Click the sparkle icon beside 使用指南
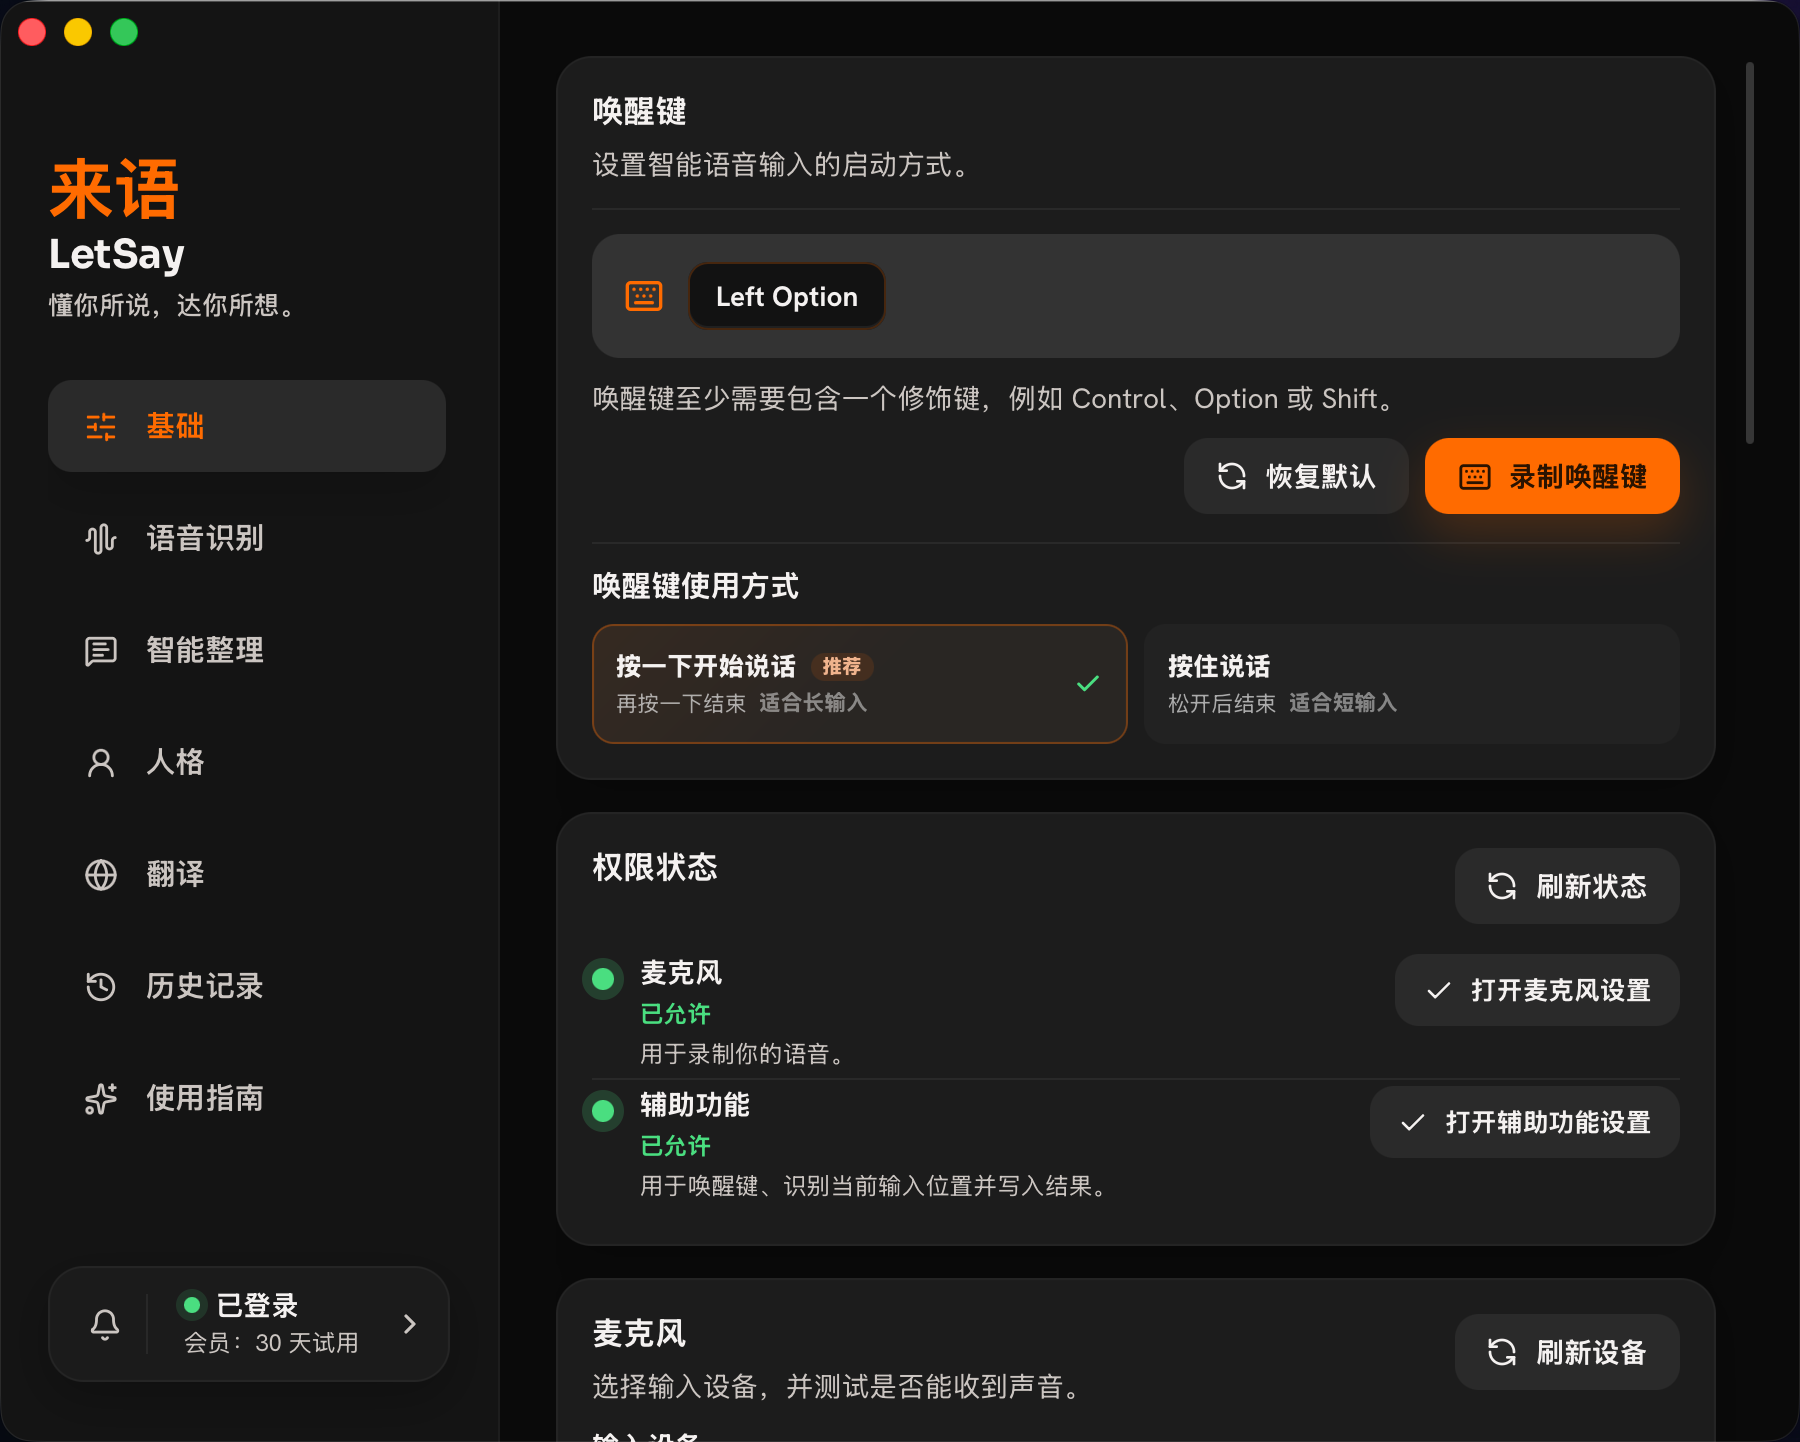1800x1442 pixels. pos(101,1099)
